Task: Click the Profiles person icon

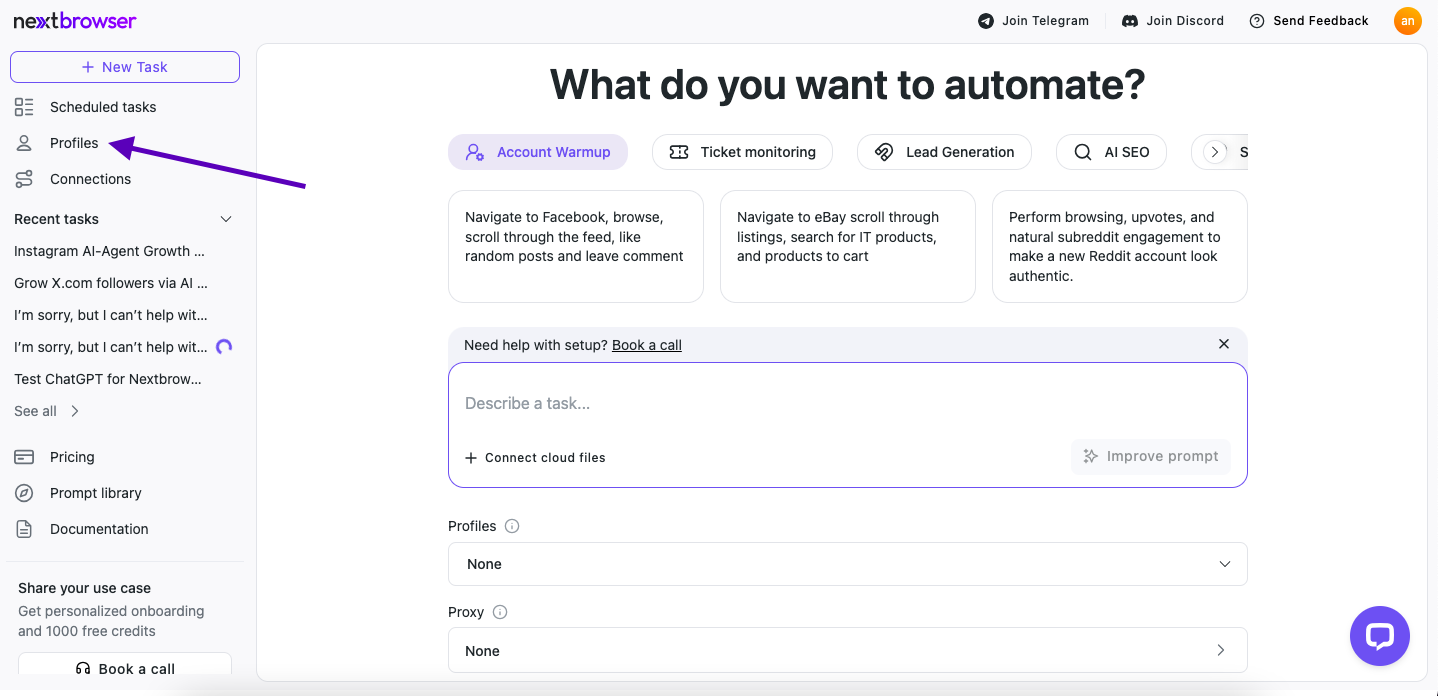Action: click(24, 143)
